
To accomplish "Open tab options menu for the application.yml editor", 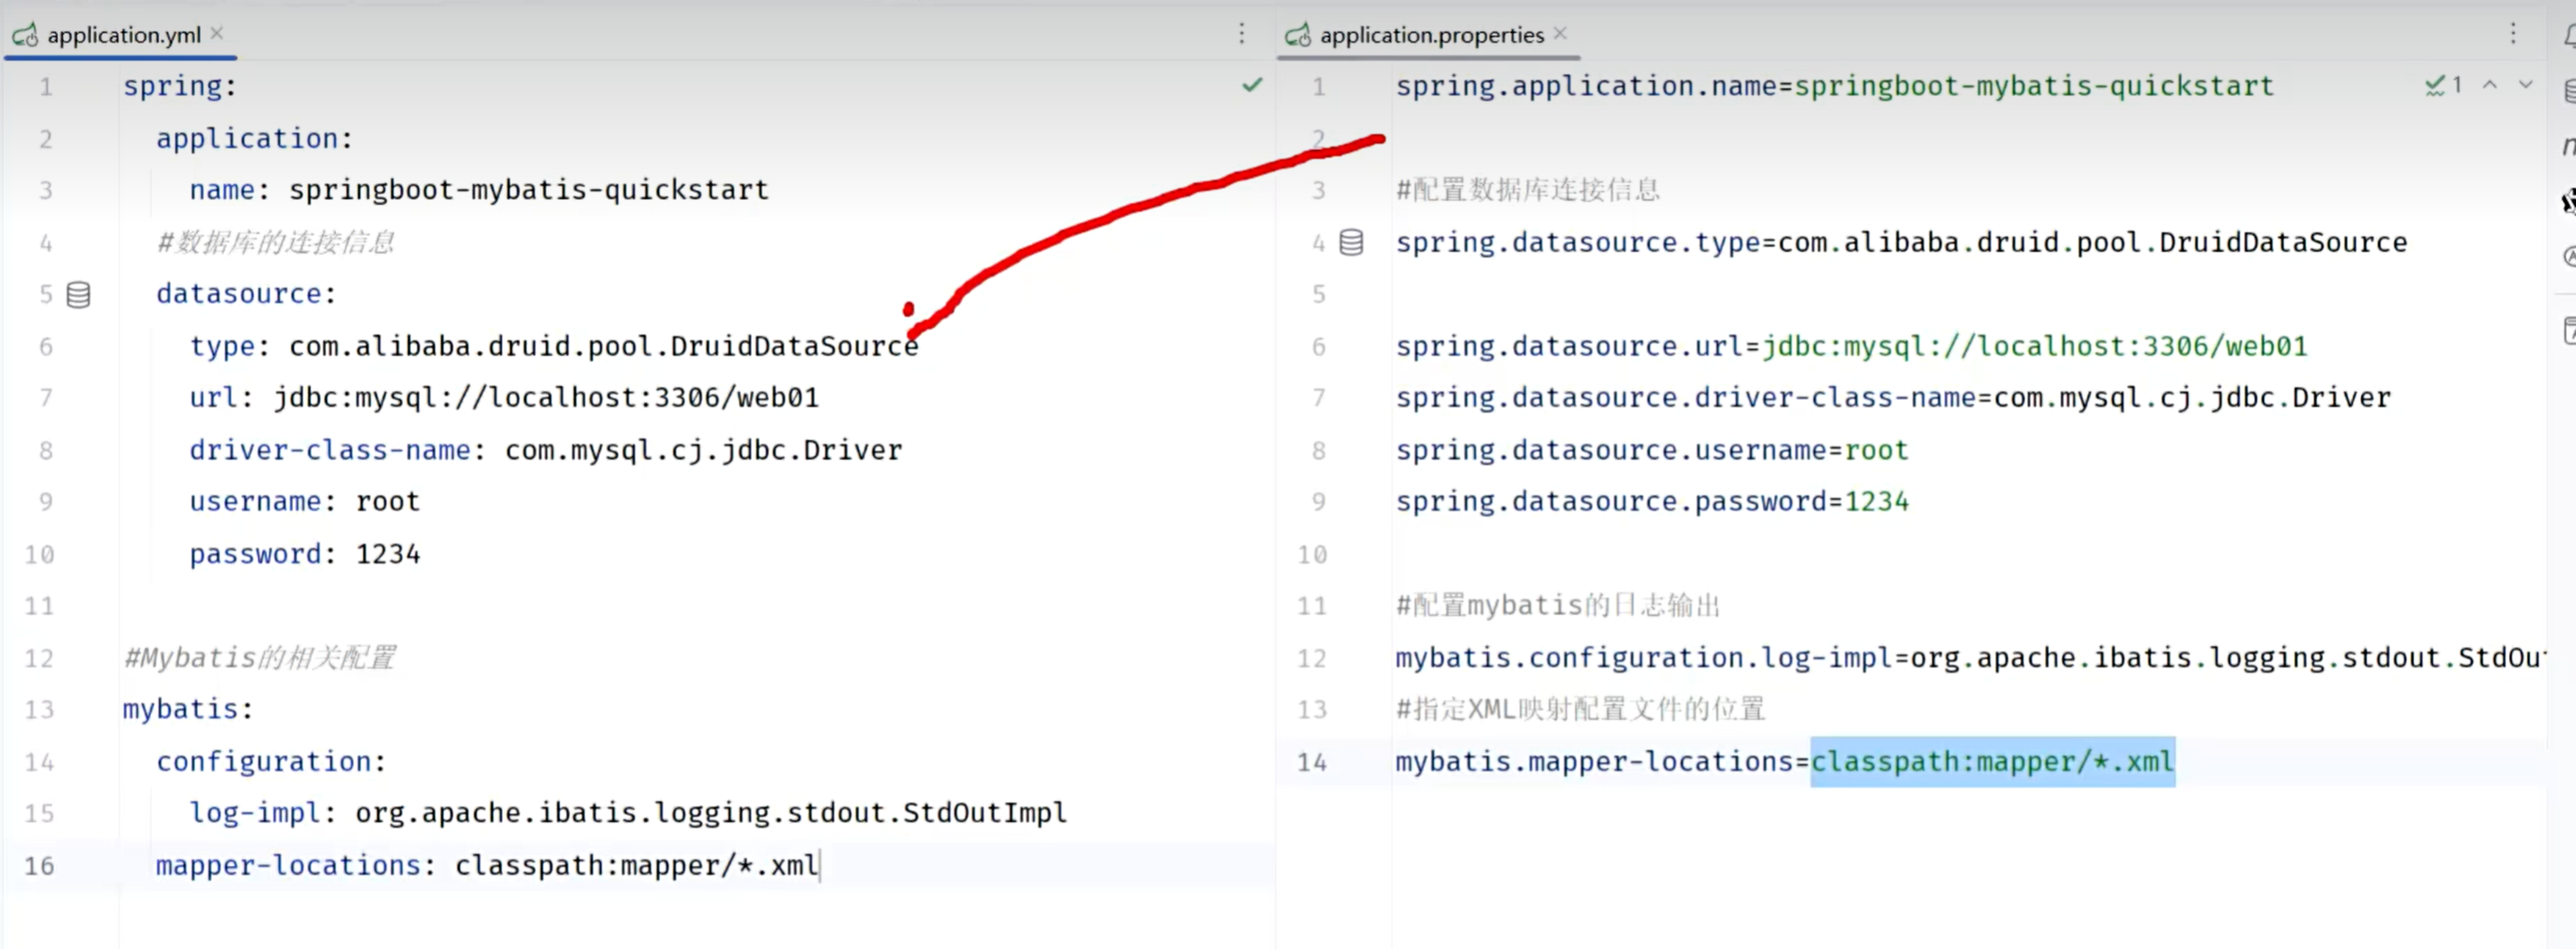I will [1242, 34].
